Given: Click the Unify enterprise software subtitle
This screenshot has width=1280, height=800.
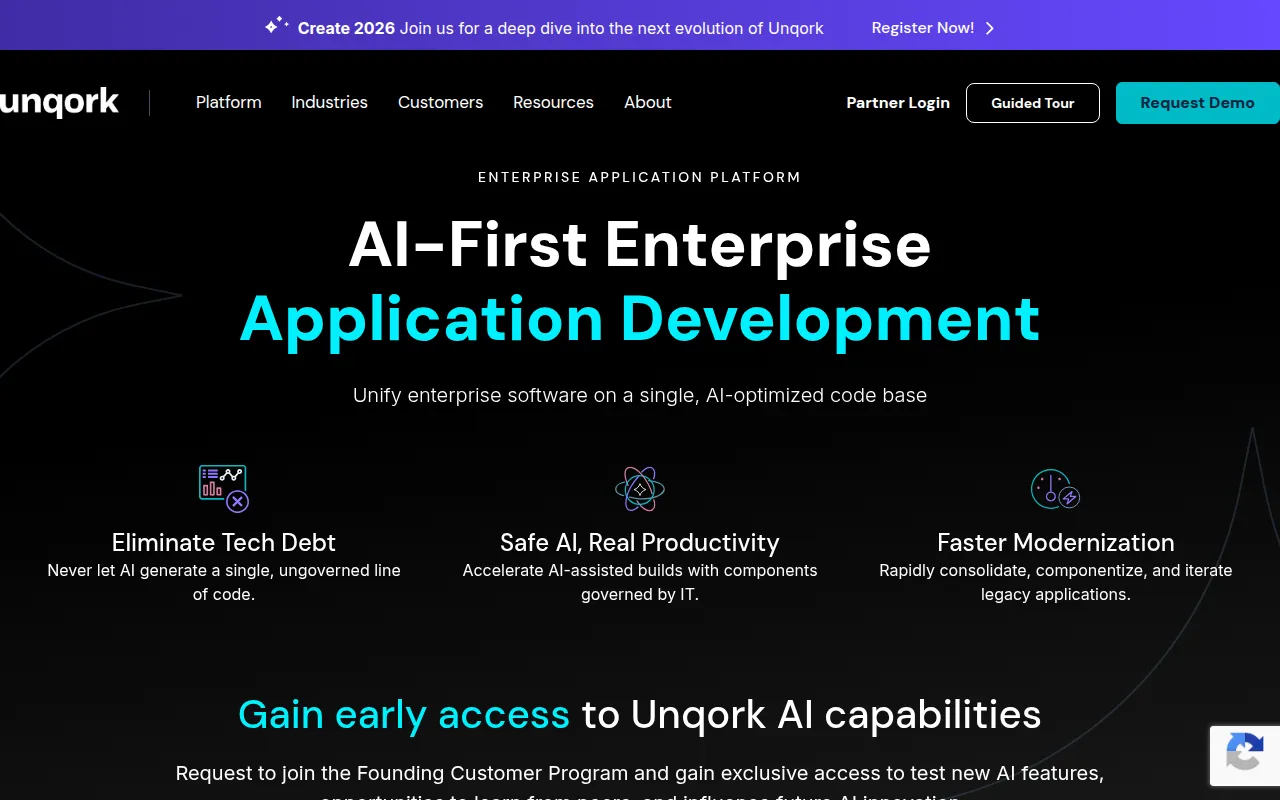Looking at the screenshot, I should coord(640,395).
